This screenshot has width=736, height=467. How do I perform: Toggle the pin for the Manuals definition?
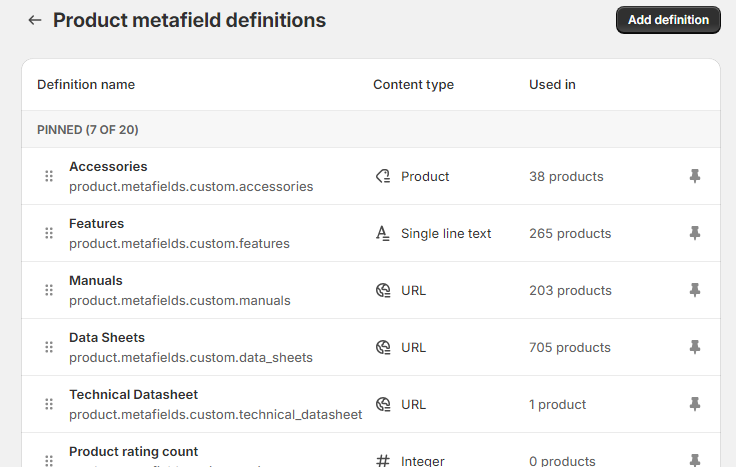pos(695,290)
